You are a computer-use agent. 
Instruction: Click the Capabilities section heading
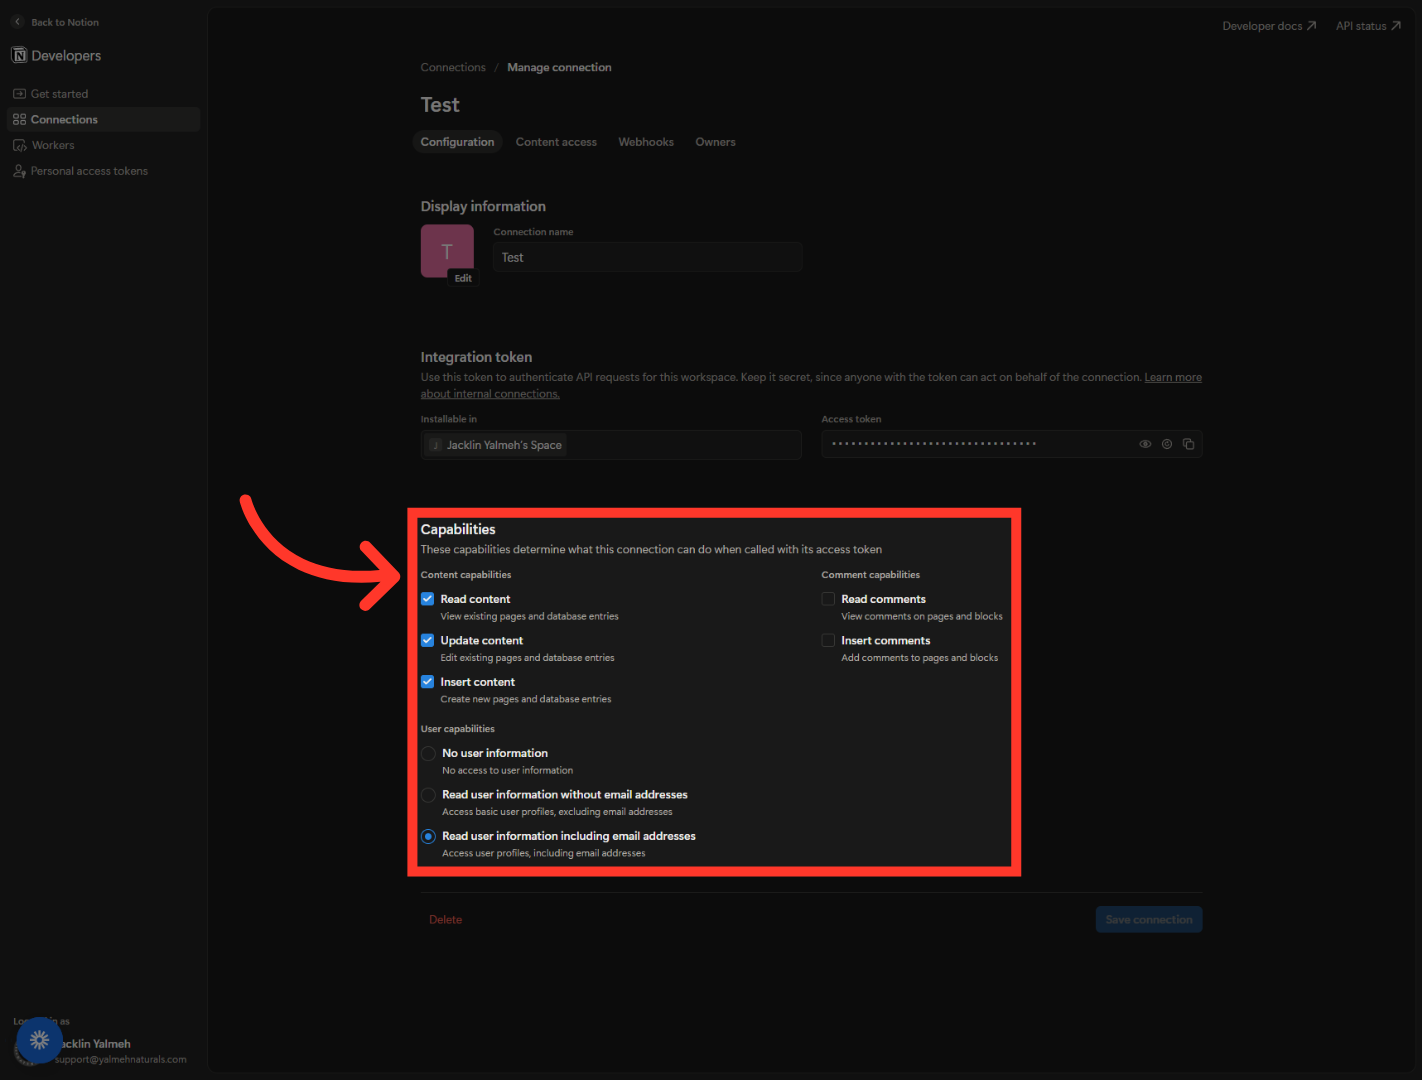(x=458, y=530)
